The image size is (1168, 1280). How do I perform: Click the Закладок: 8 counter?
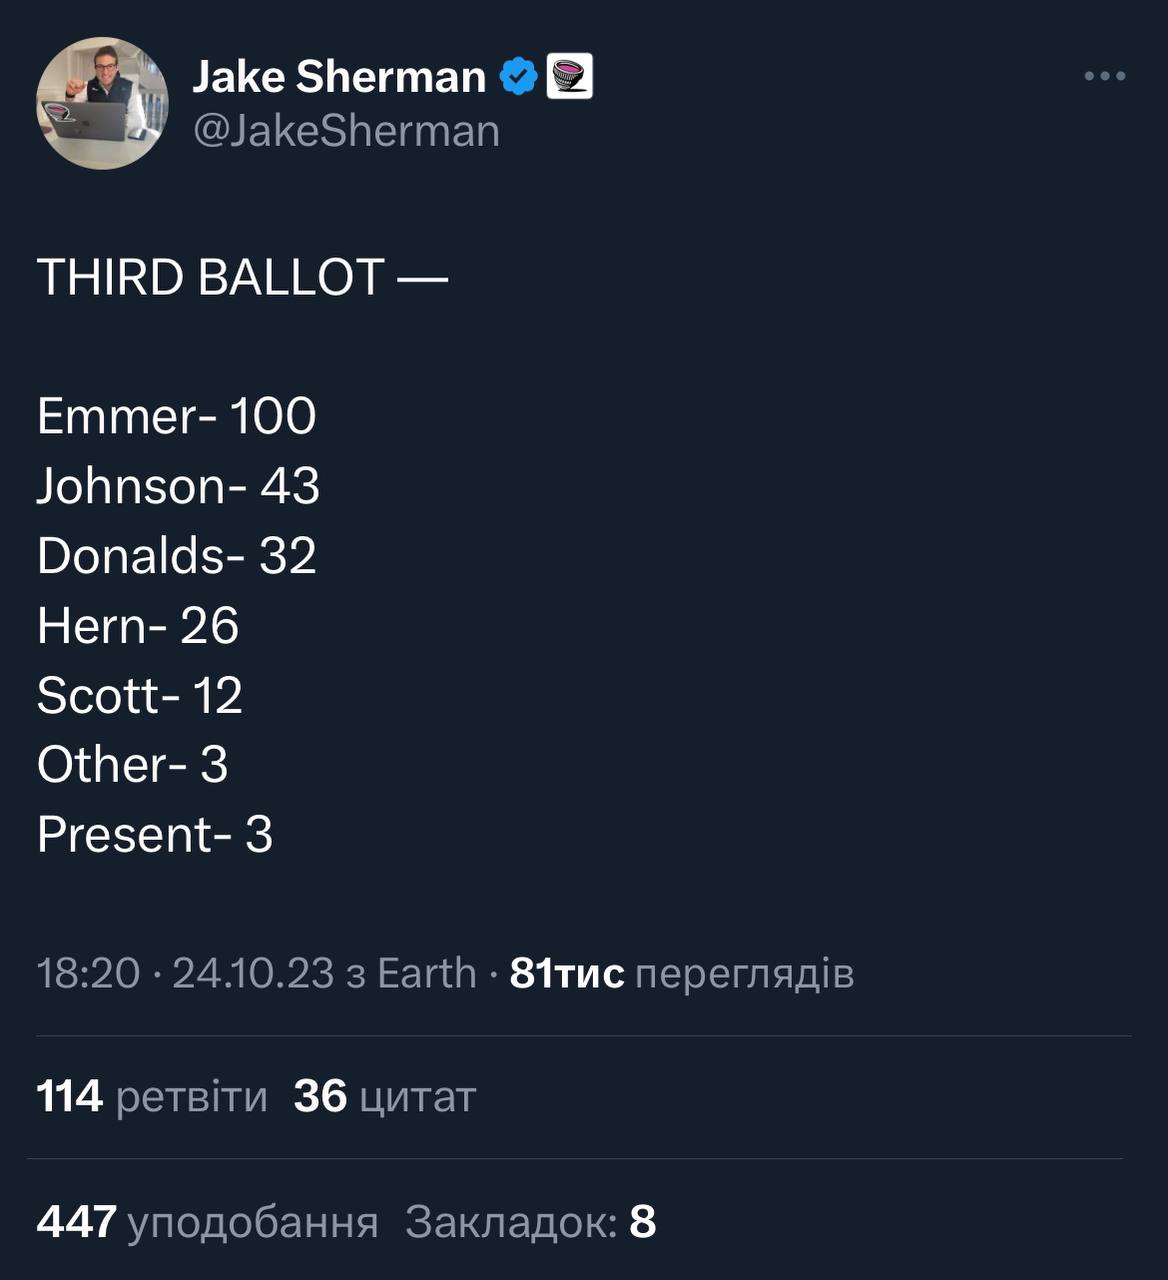tap(530, 1221)
